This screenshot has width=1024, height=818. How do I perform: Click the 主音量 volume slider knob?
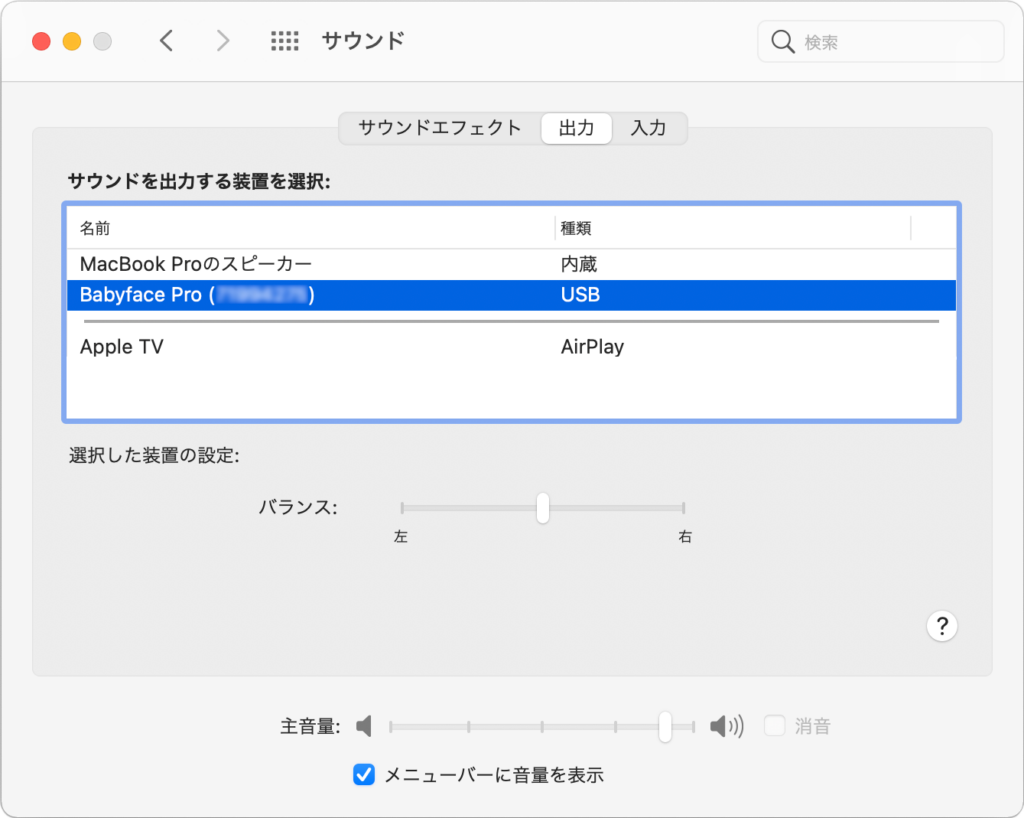tap(665, 727)
